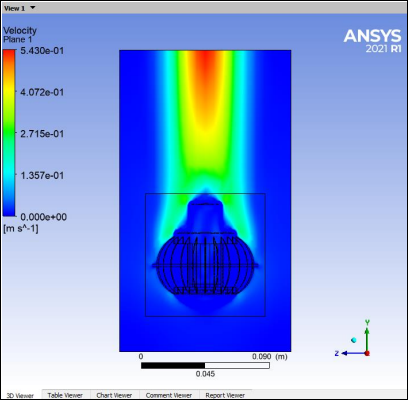Open the Table Viewer tab
Viewport: 408px width, 400px height.
(65, 395)
